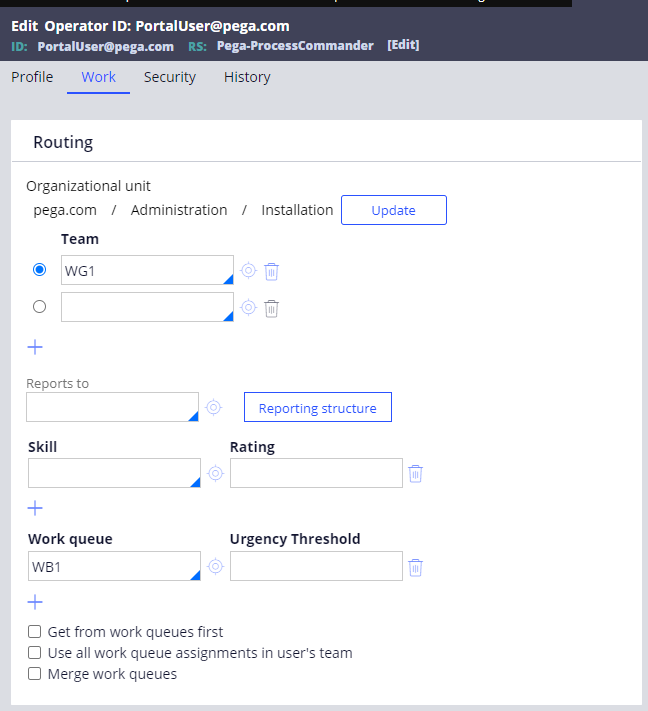The width and height of the screenshot is (648, 711).
Task: Click the Update organizational unit button
Action: [x=394, y=210]
